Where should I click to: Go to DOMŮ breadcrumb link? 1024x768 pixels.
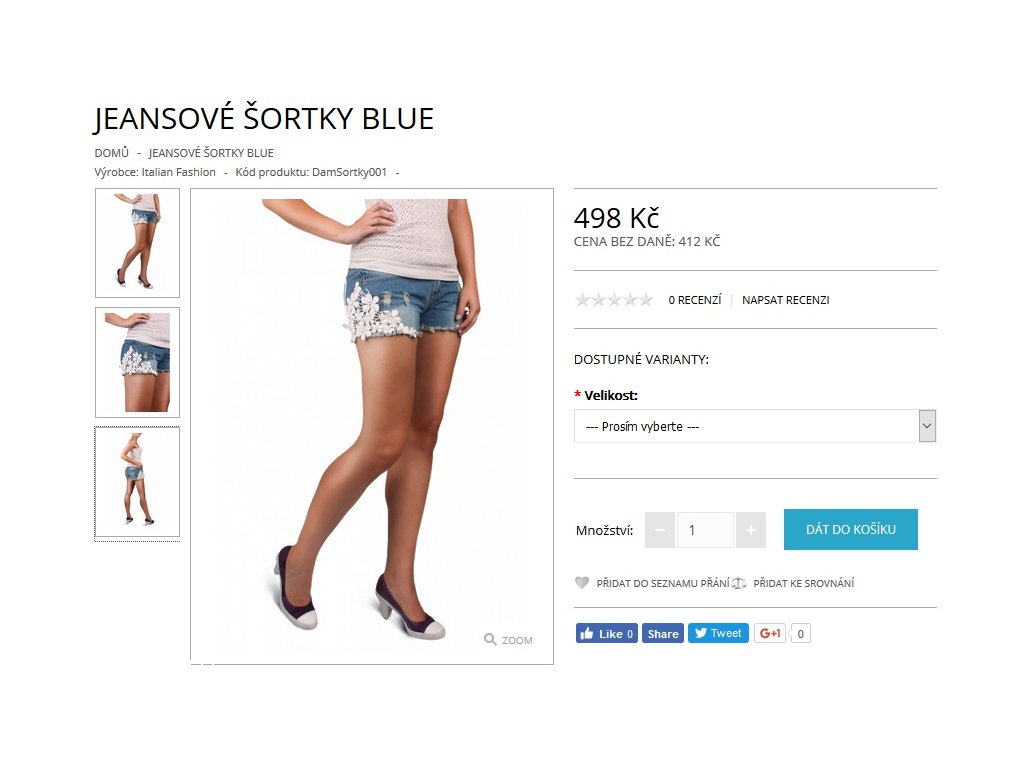[112, 153]
